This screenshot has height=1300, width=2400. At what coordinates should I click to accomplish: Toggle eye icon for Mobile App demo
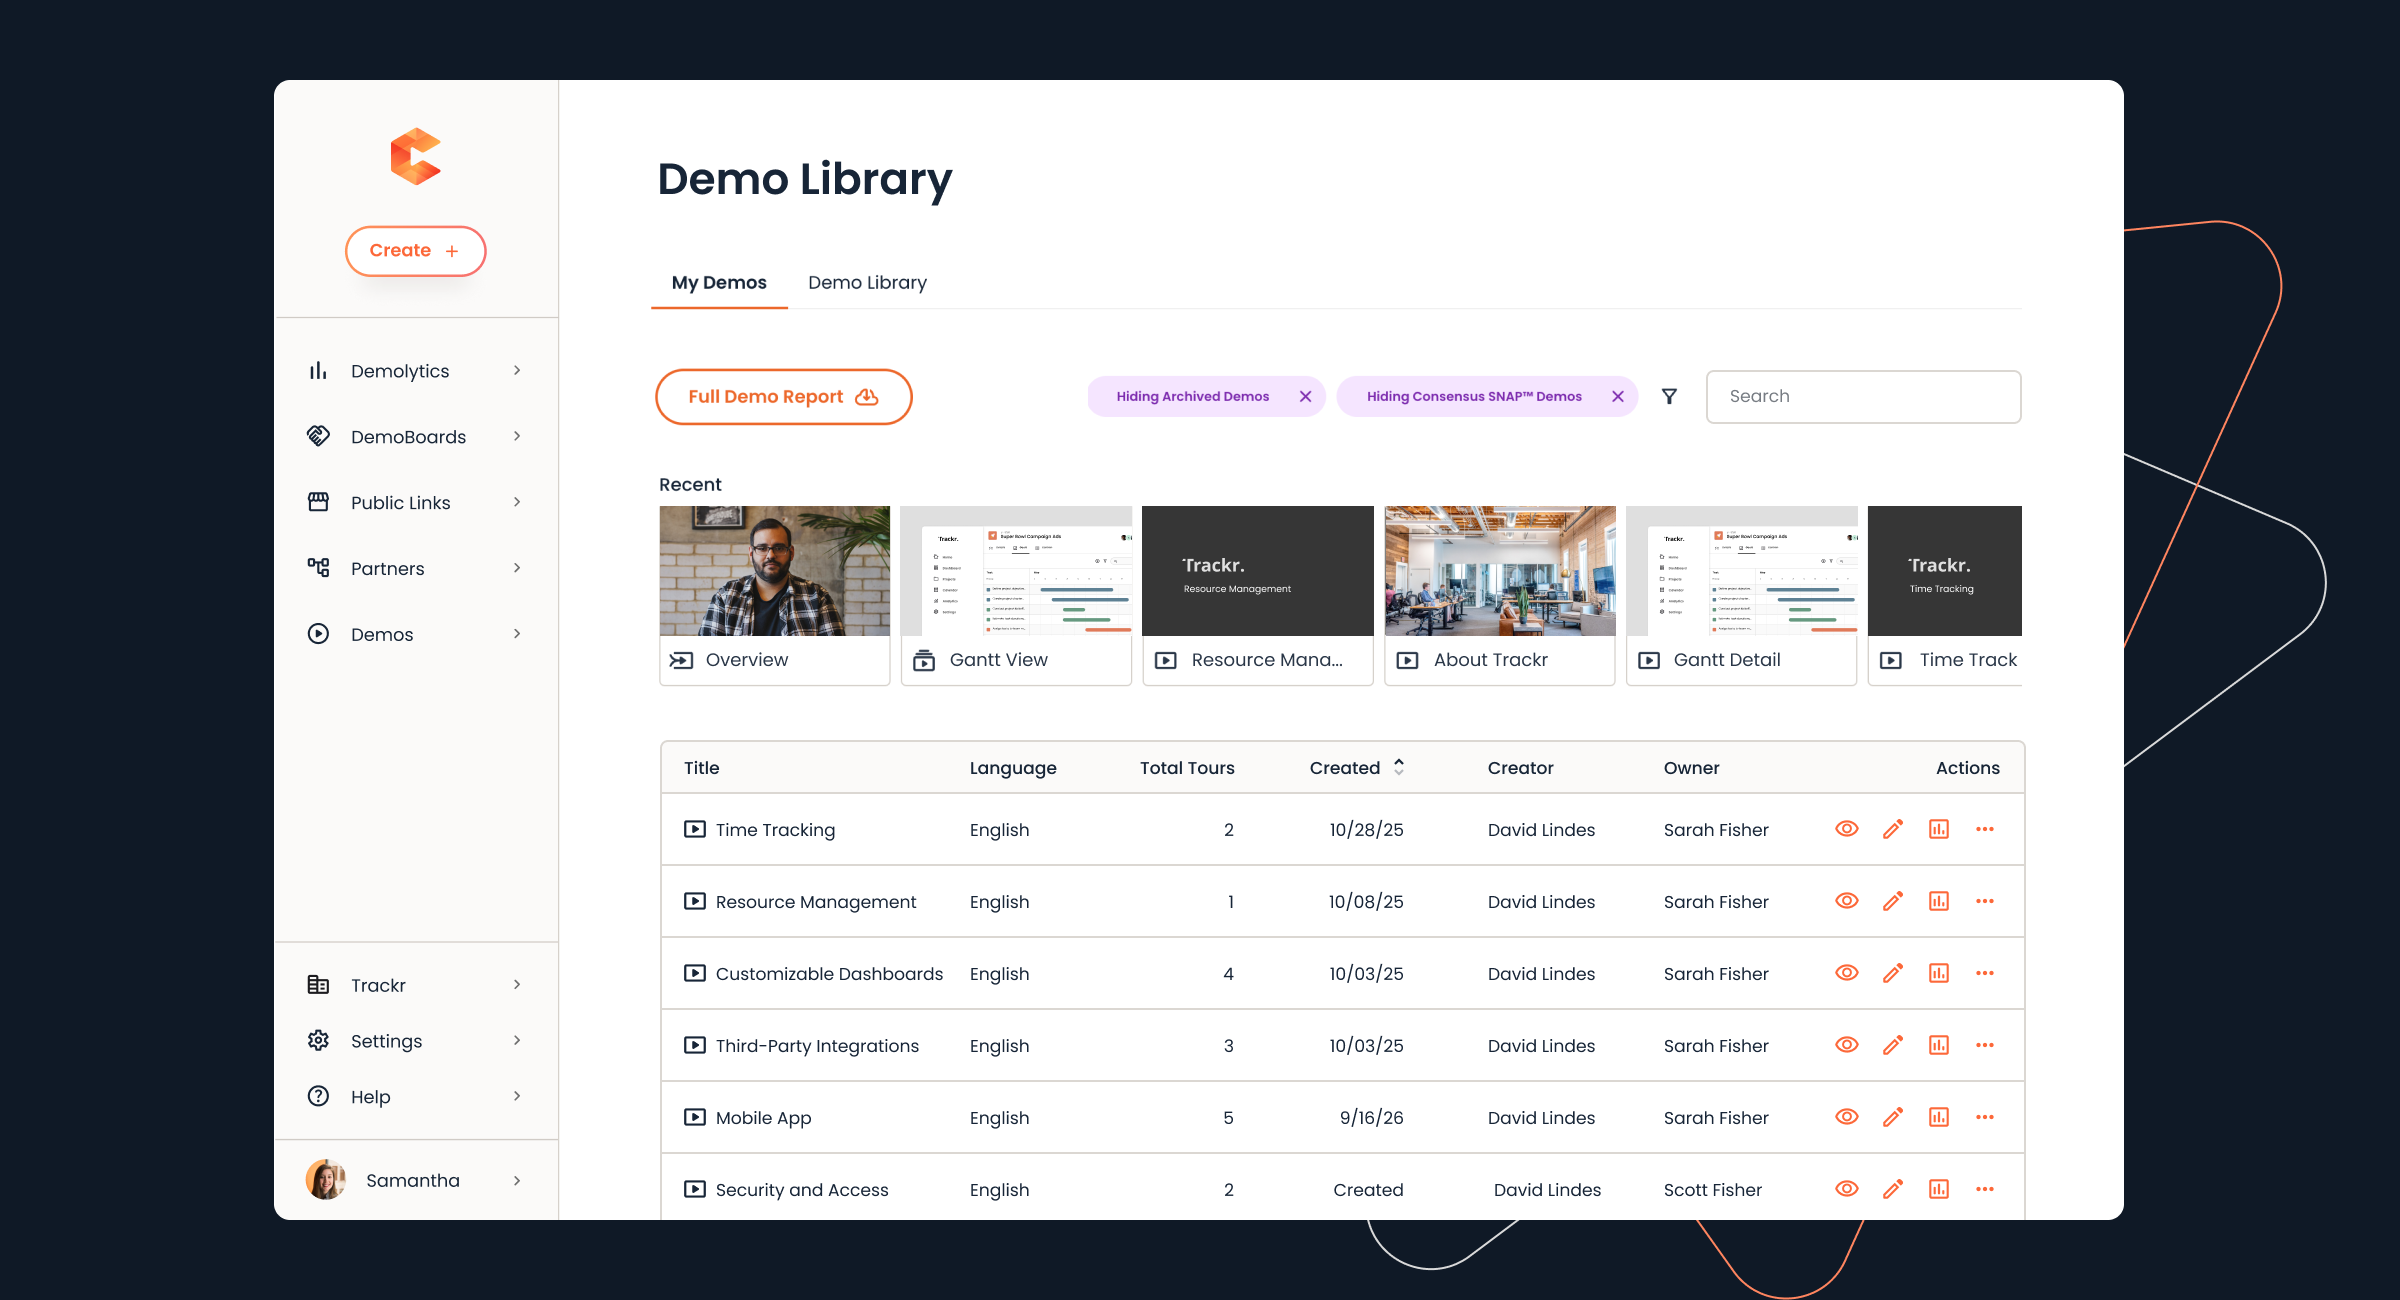click(1846, 1117)
